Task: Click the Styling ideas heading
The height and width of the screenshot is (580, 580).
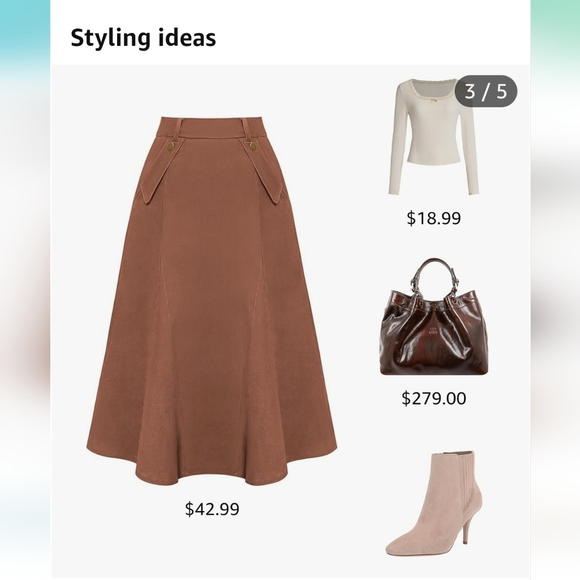Action: (143, 38)
